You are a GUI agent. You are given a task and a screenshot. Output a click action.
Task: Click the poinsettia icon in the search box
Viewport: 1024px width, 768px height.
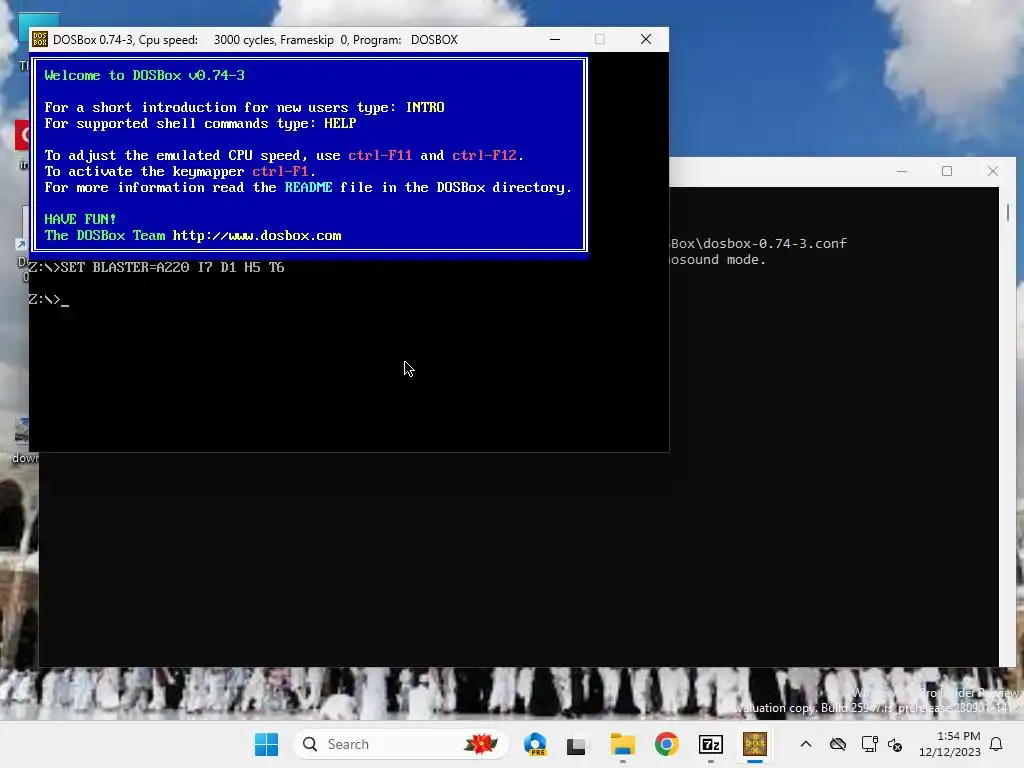[481, 744]
